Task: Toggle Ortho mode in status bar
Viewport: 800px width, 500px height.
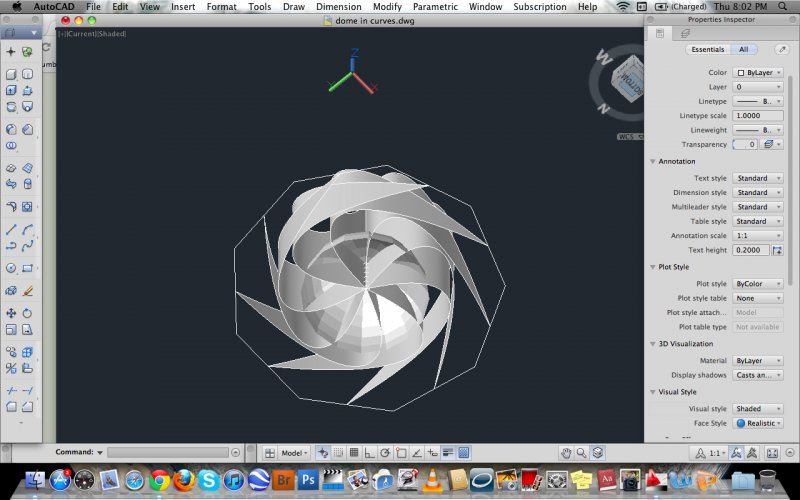Action: 369,452
